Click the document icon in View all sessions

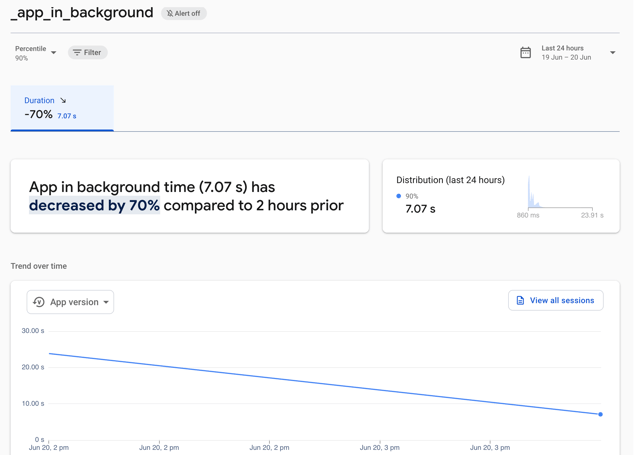[x=520, y=301]
